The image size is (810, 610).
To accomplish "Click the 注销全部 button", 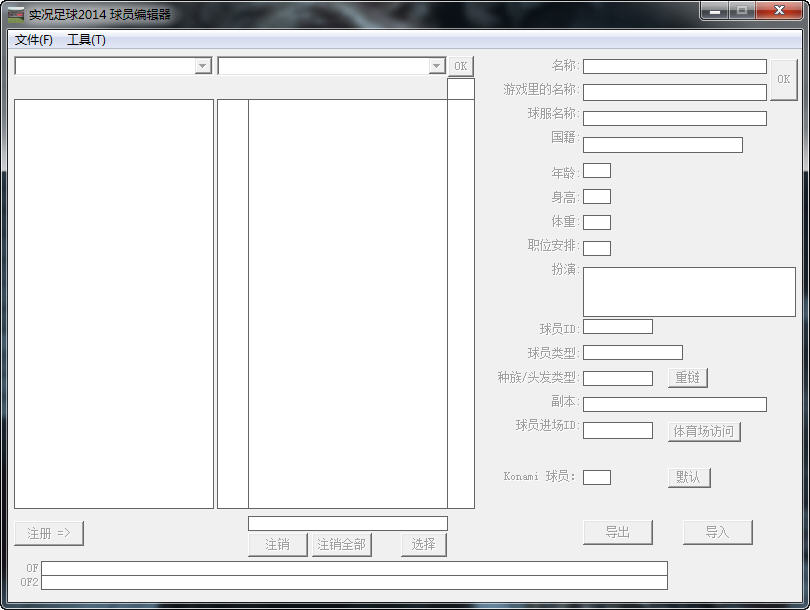I will [x=341, y=544].
